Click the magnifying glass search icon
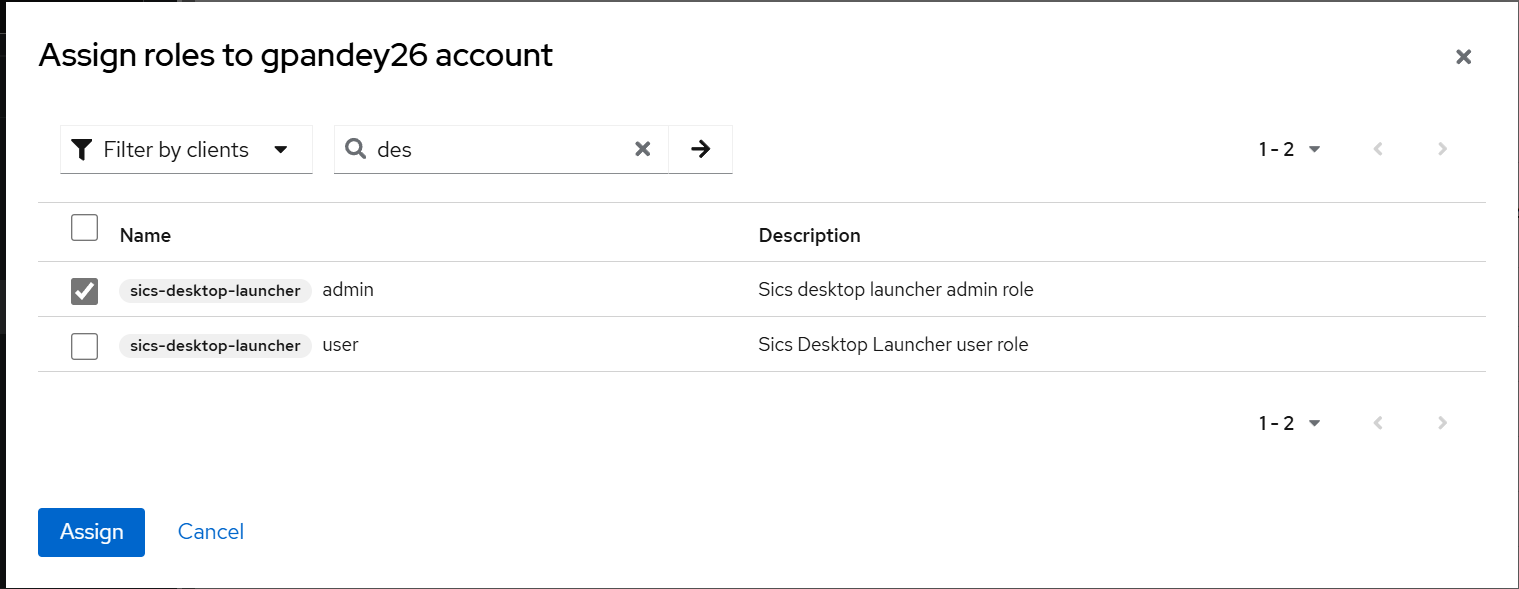This screenshot has height=589, width=1519. [355, 149]
